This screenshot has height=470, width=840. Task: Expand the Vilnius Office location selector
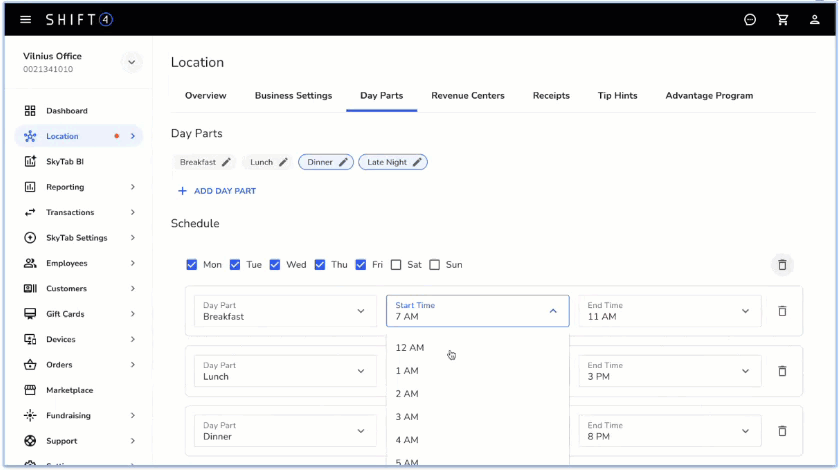click(x=132, y=62)
